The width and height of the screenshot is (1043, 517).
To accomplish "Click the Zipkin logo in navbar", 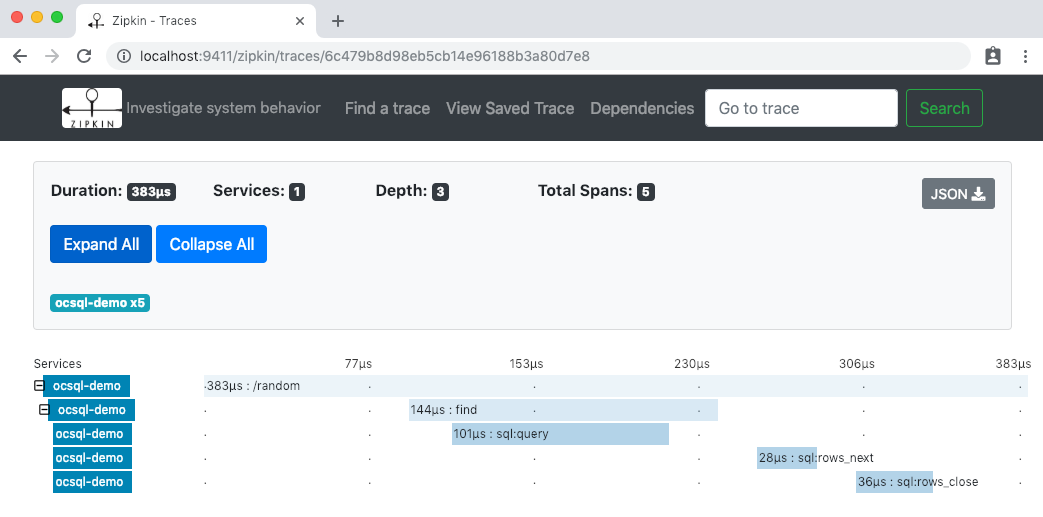I will (x=92, y=108).
